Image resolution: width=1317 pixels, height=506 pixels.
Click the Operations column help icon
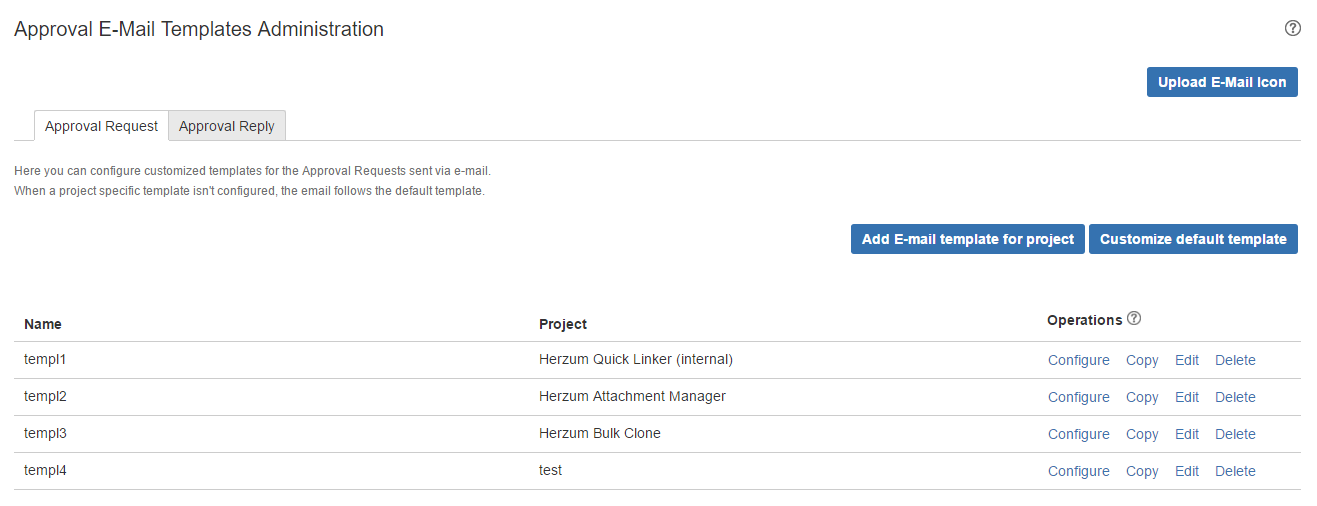(x=1134, y=319)
